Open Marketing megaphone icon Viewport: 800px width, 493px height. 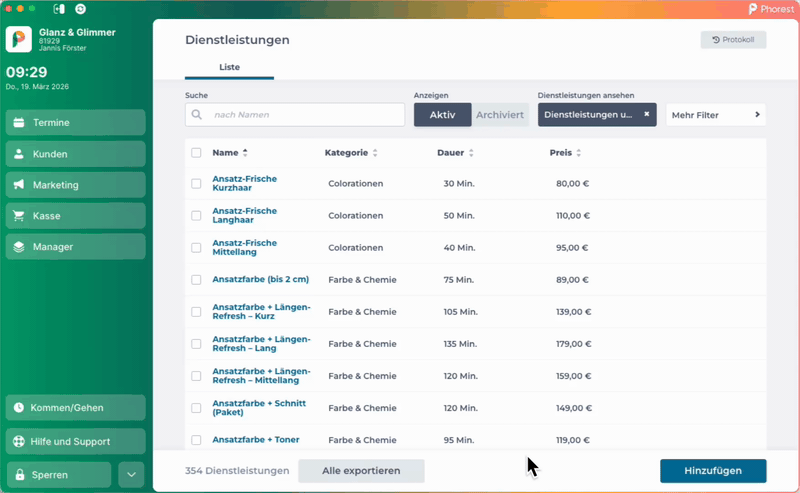(19, 185)
